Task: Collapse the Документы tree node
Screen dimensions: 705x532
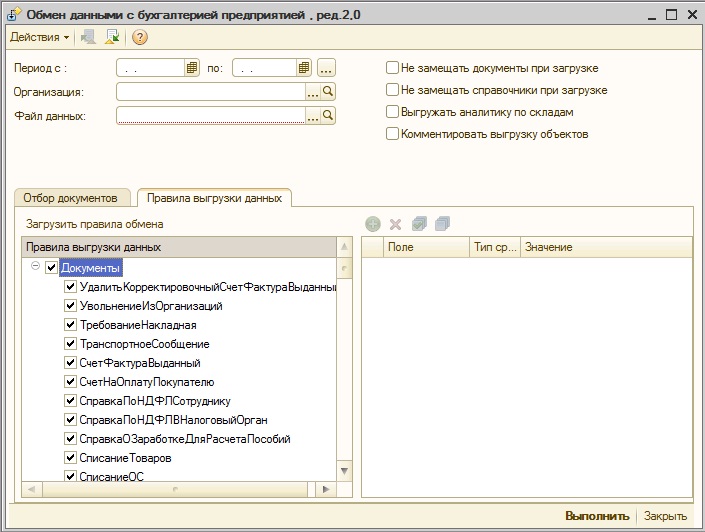Action: [36, 267]
